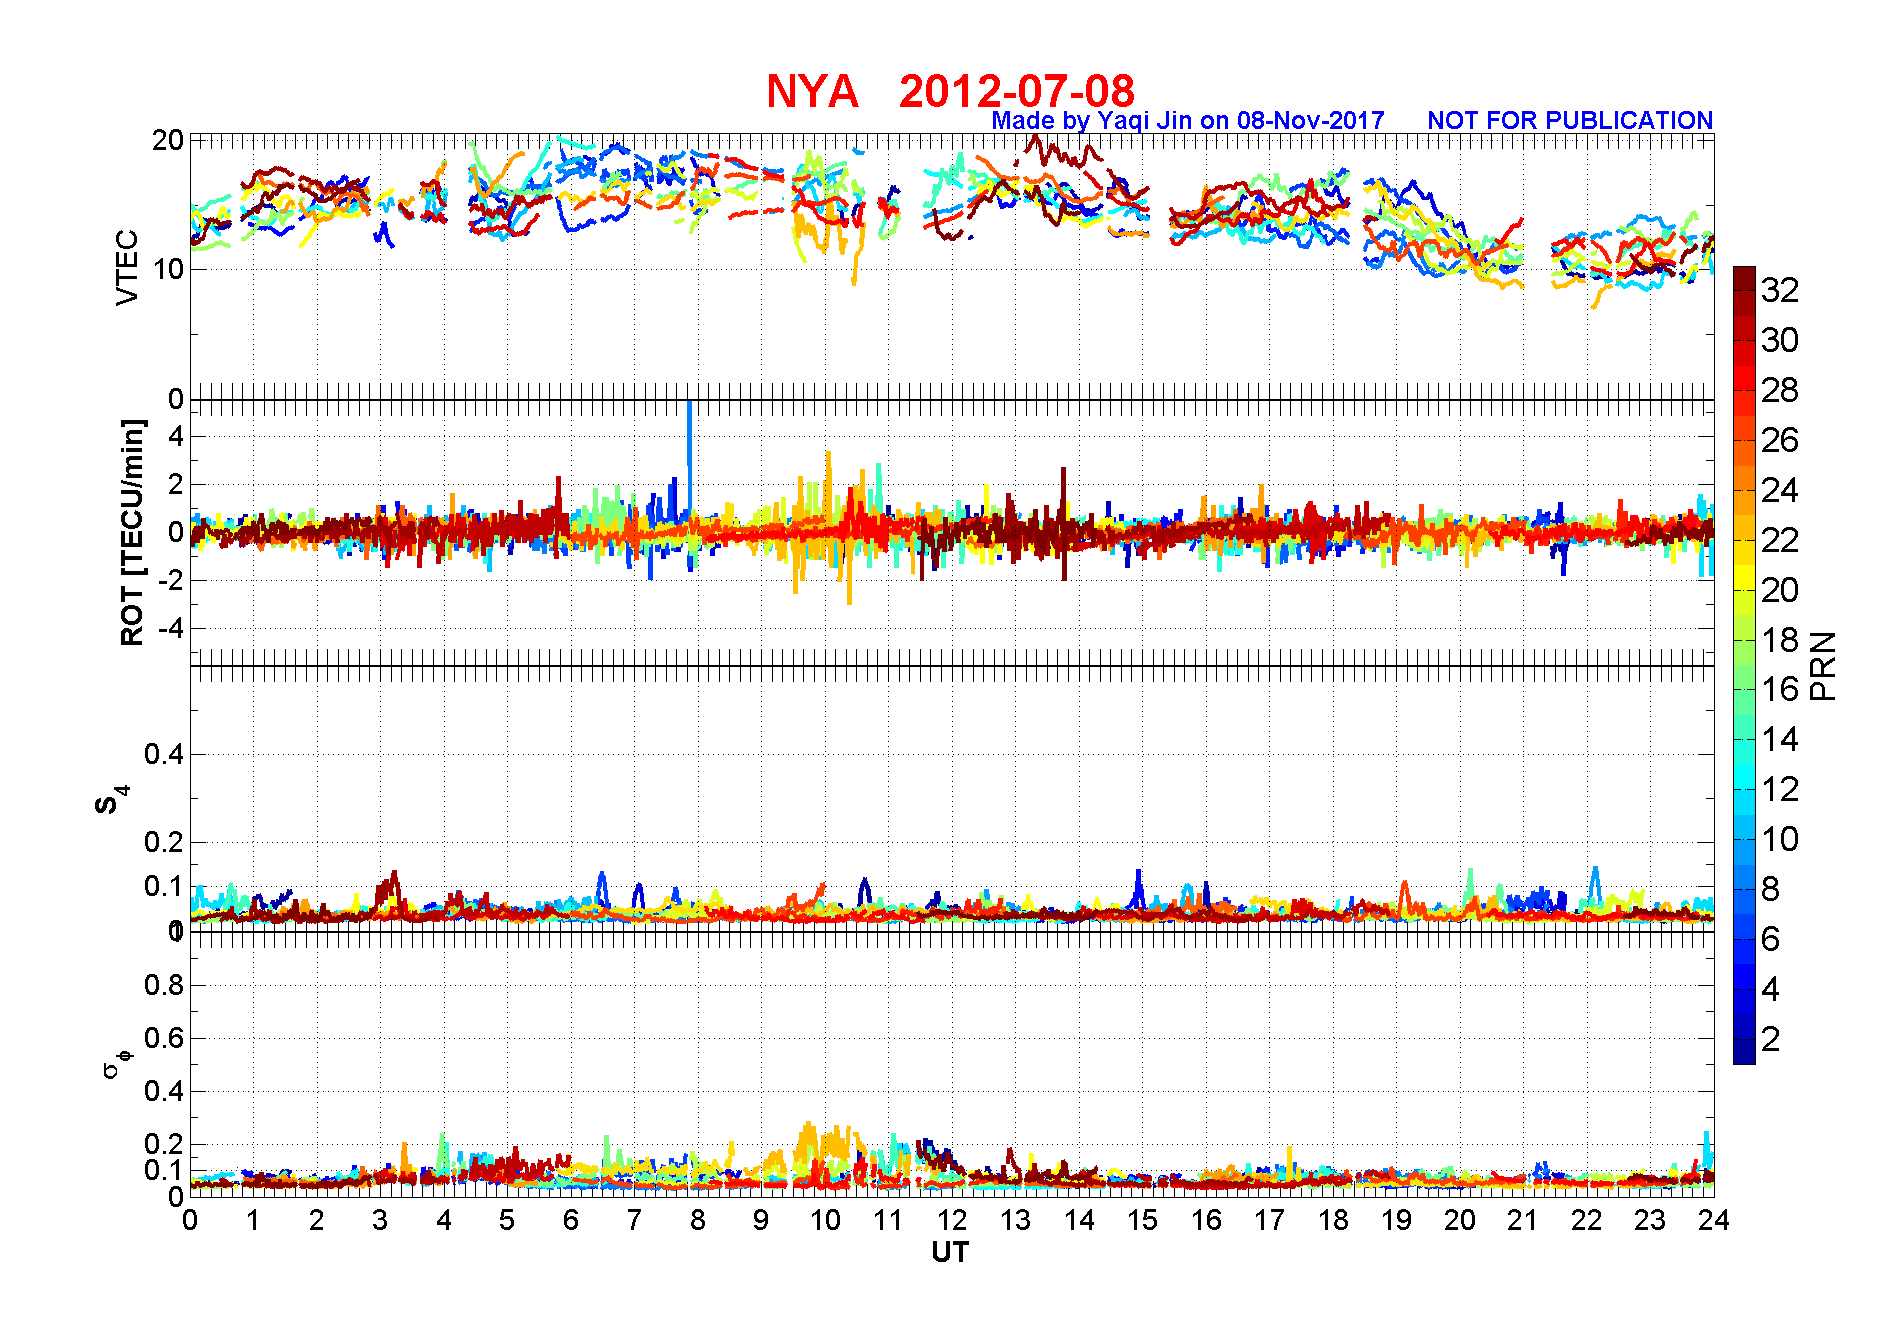Click colorbar tick label 30
Image resolution: width=1904 pixels, height=1330 pixels.
[1780, 340]
